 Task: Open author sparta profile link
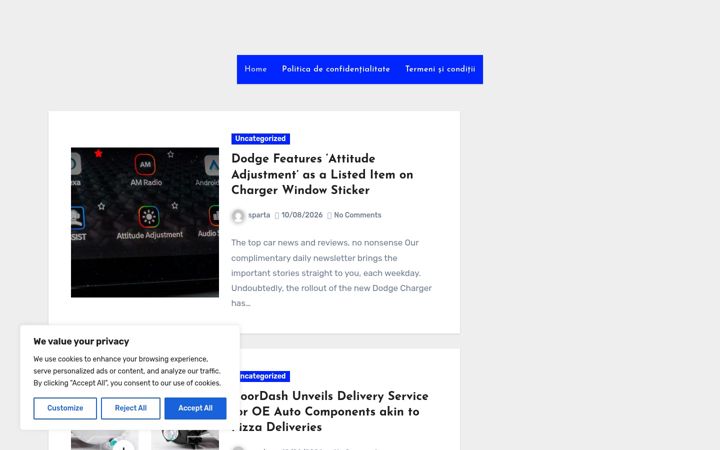click(259, 215)
